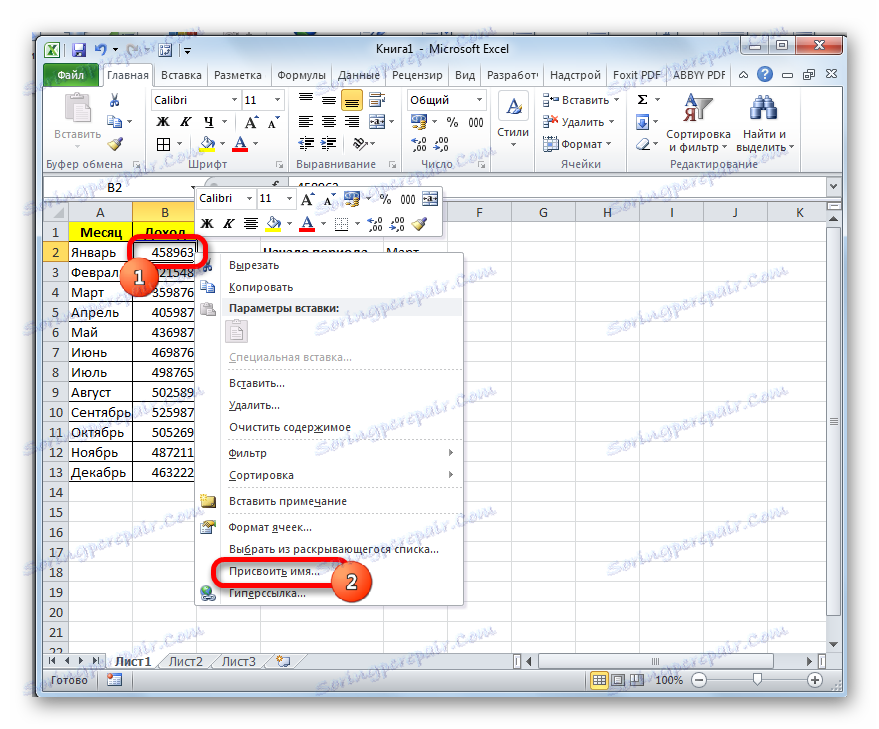Click Merge and Center icon in ribbon
This screenshot has width=879, height=729.
point(377,122)
